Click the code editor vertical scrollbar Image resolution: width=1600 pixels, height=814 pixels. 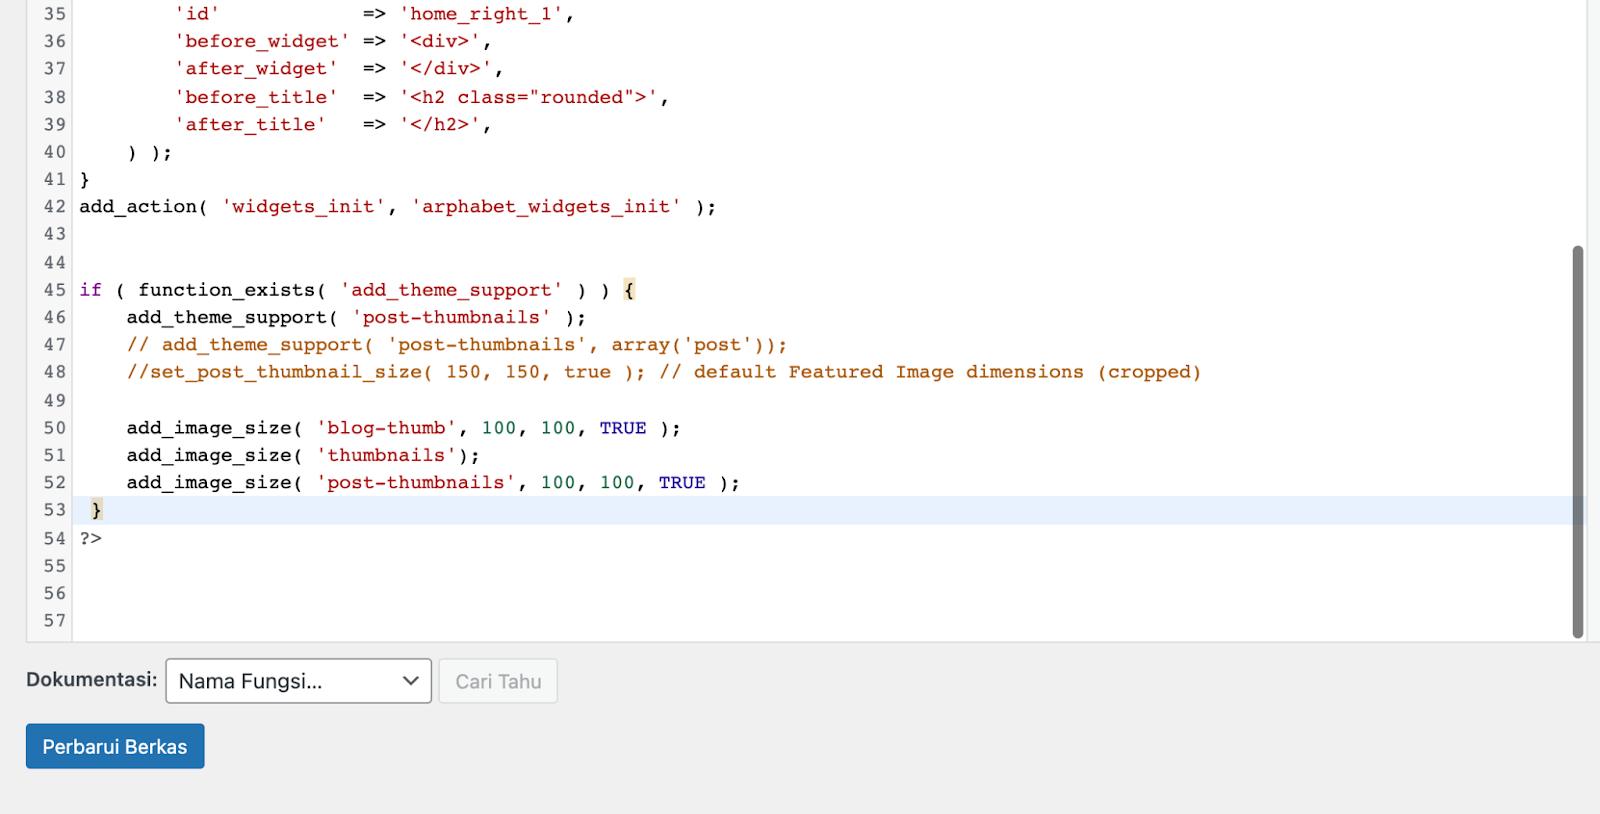click(x=1578, y=441)
